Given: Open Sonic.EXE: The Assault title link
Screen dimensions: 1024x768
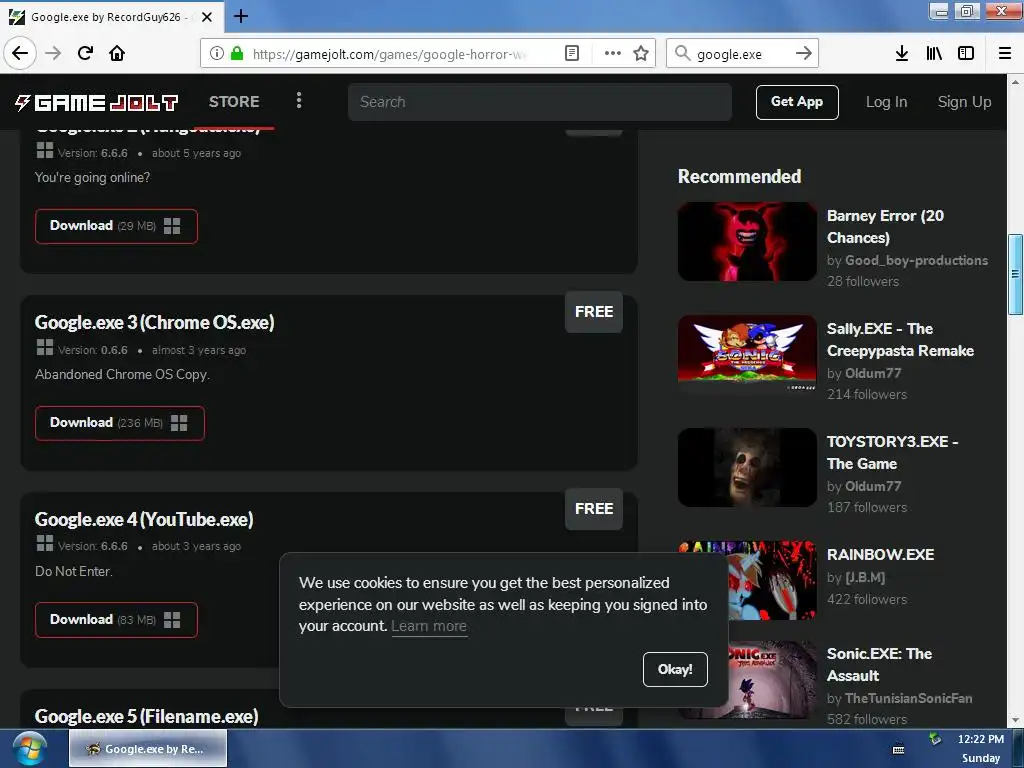Looking at the screenshot, I should (x=879, y=664).
